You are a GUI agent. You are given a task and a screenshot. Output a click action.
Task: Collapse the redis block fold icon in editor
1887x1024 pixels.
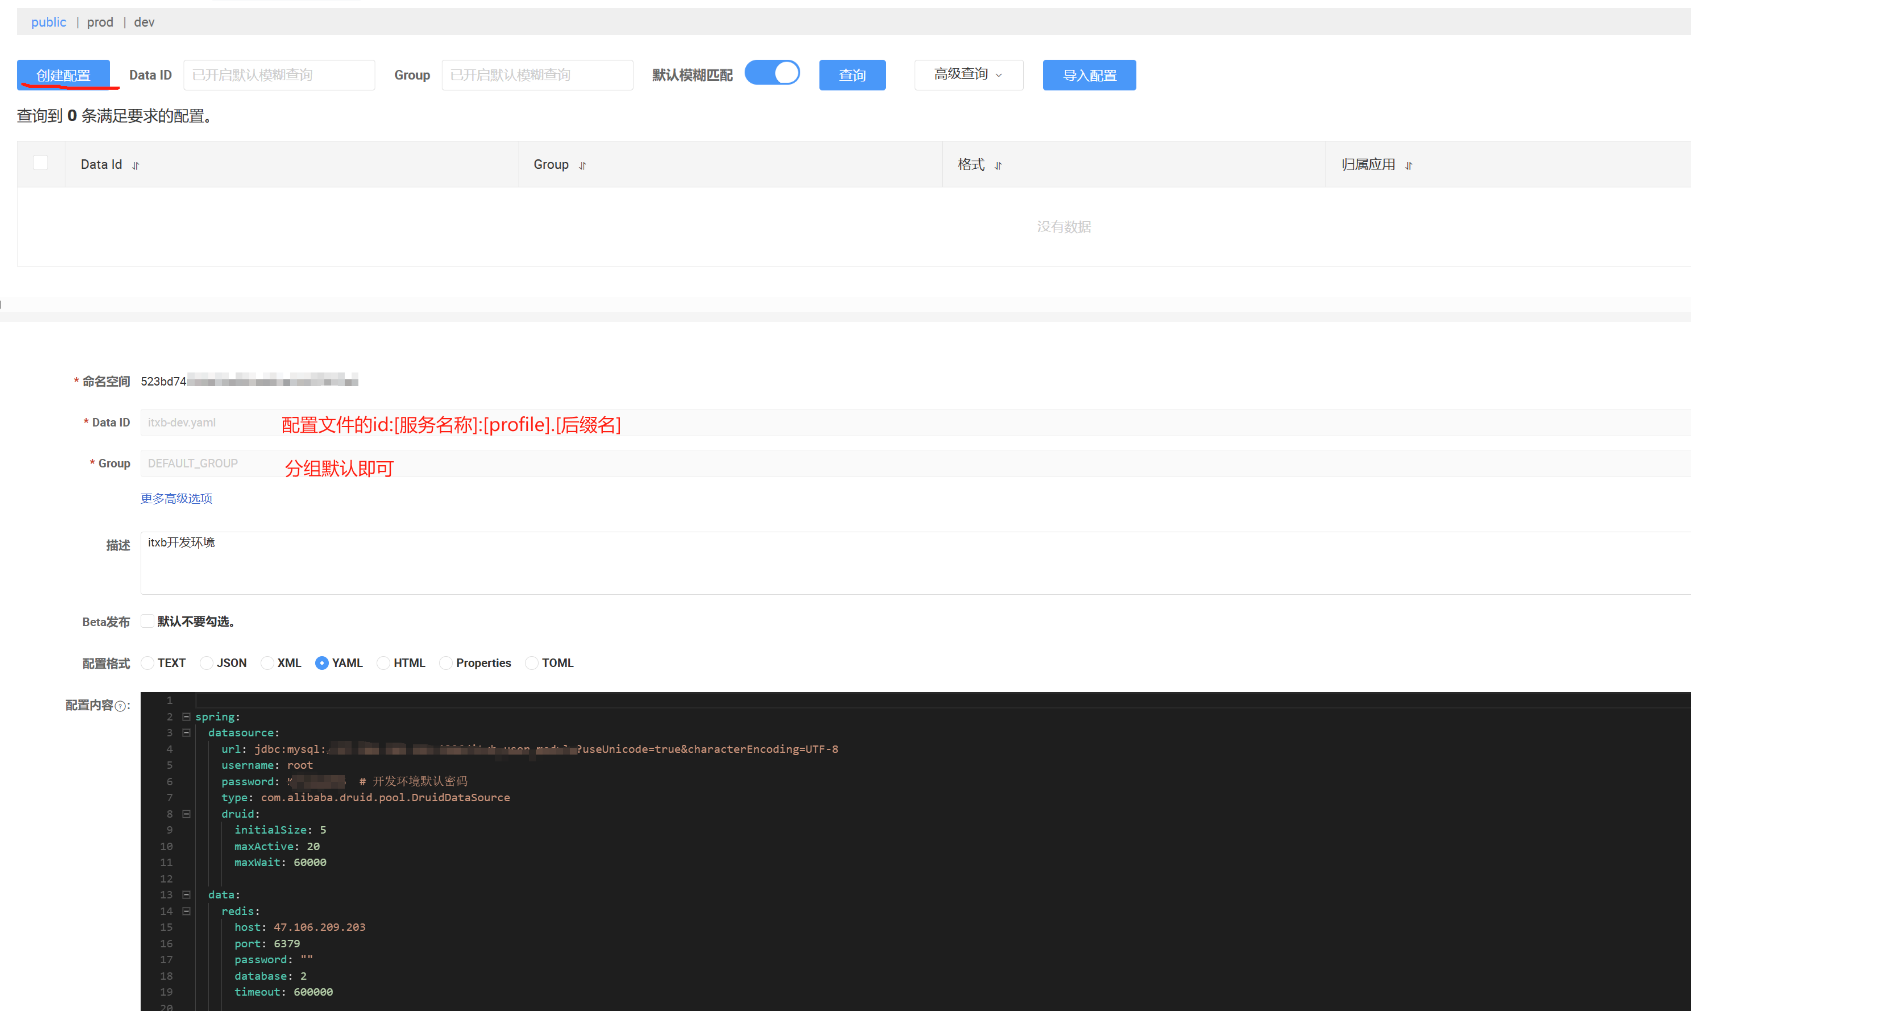tap(186, 911)
